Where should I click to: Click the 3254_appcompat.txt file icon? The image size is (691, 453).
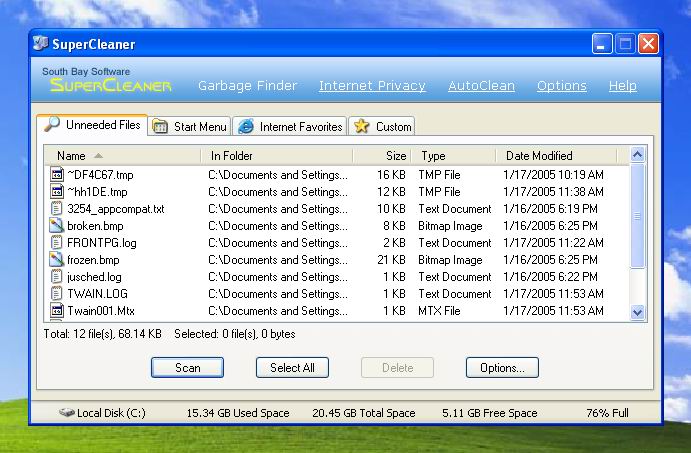click(57, 209)
